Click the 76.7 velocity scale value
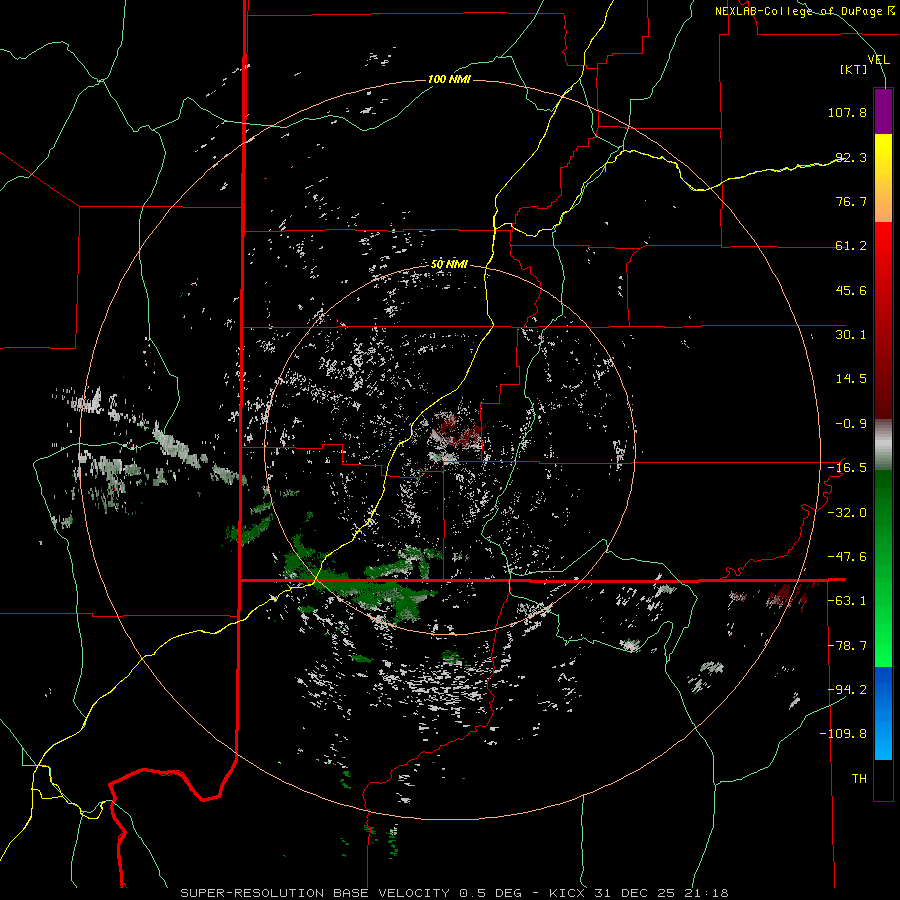The height and width of the screenshot is (900, 900). click(851, 201)
